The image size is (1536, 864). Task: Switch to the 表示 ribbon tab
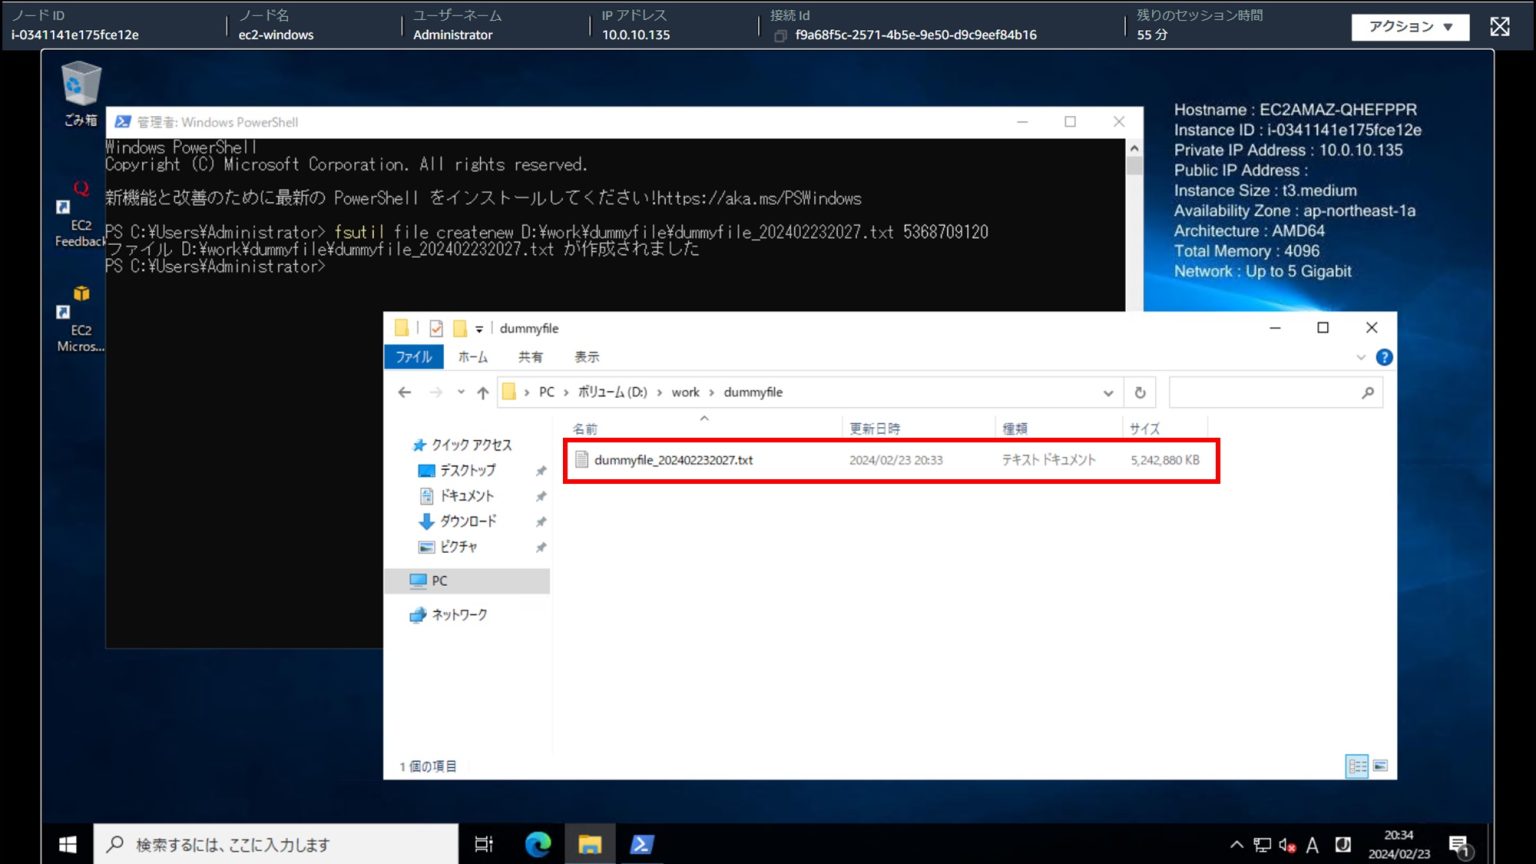[587, 357]
